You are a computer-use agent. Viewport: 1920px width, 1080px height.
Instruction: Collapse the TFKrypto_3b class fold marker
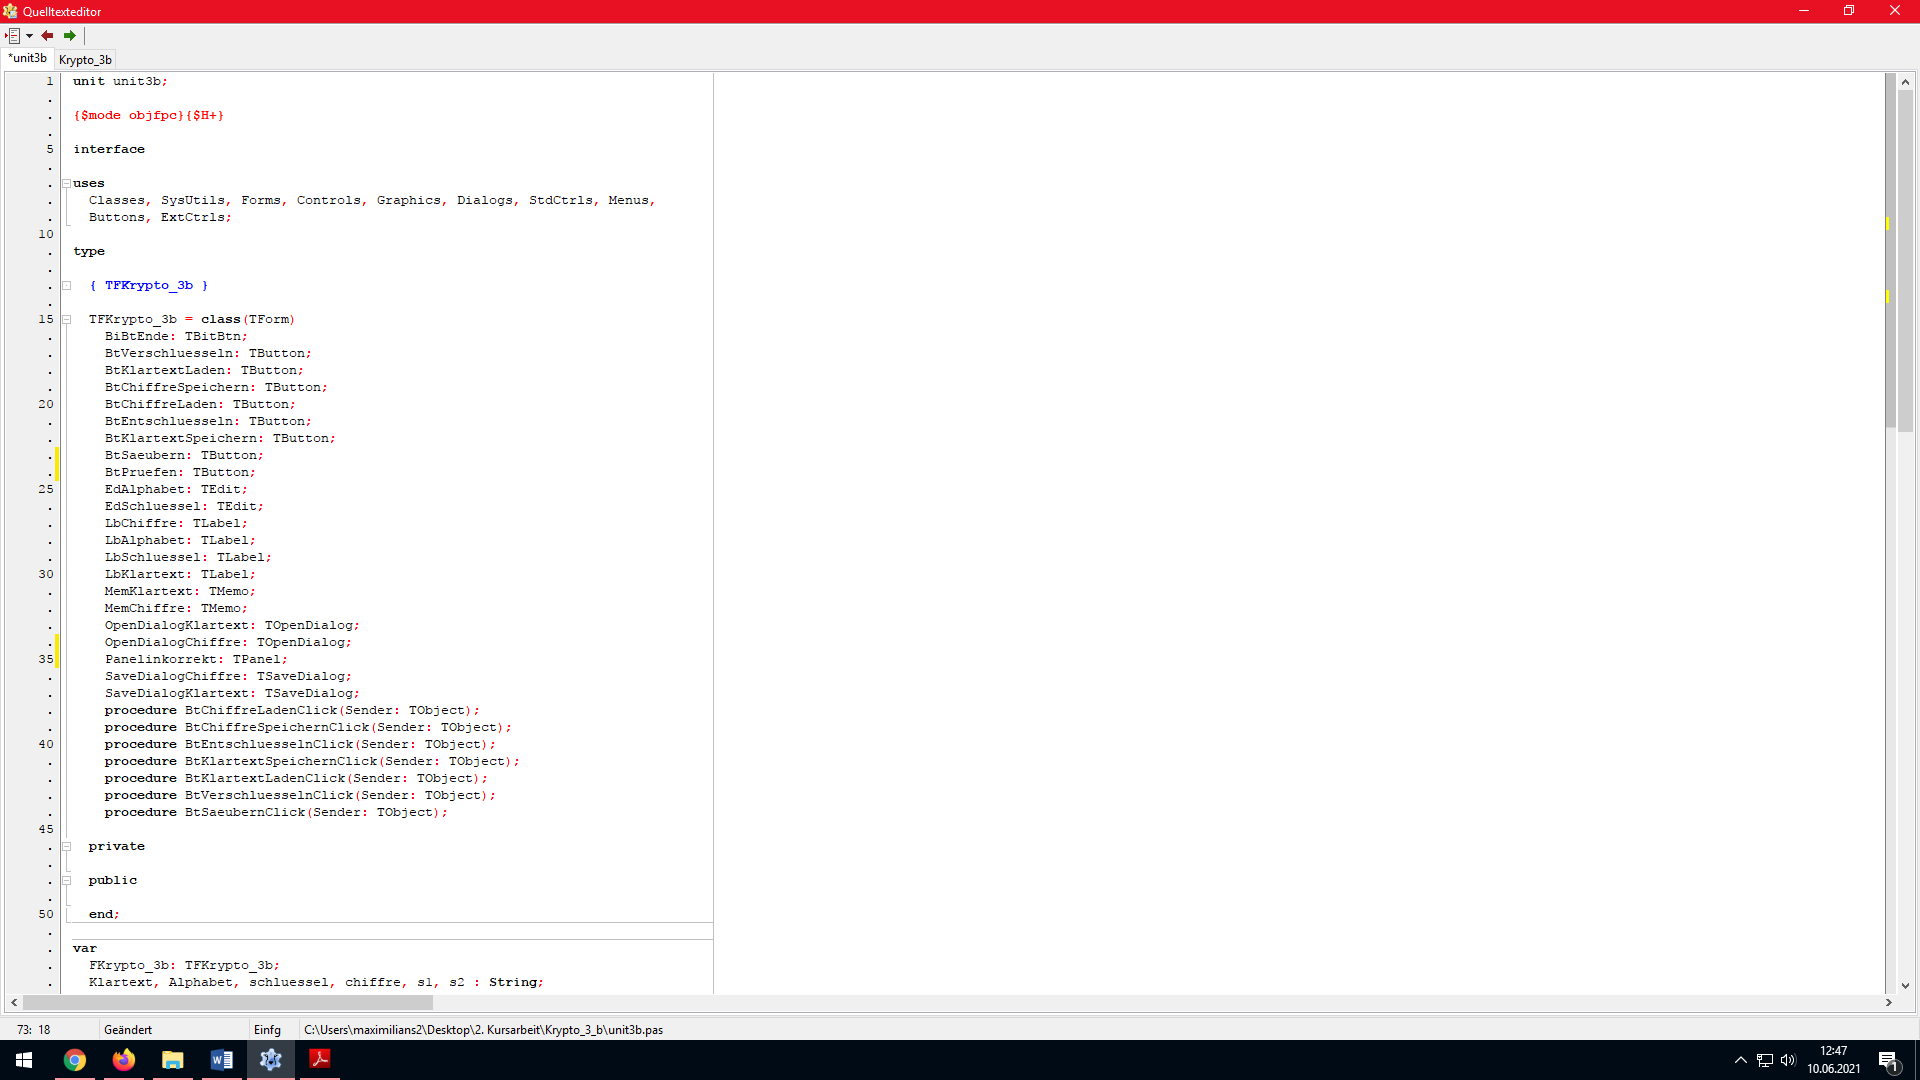[67, 320]
